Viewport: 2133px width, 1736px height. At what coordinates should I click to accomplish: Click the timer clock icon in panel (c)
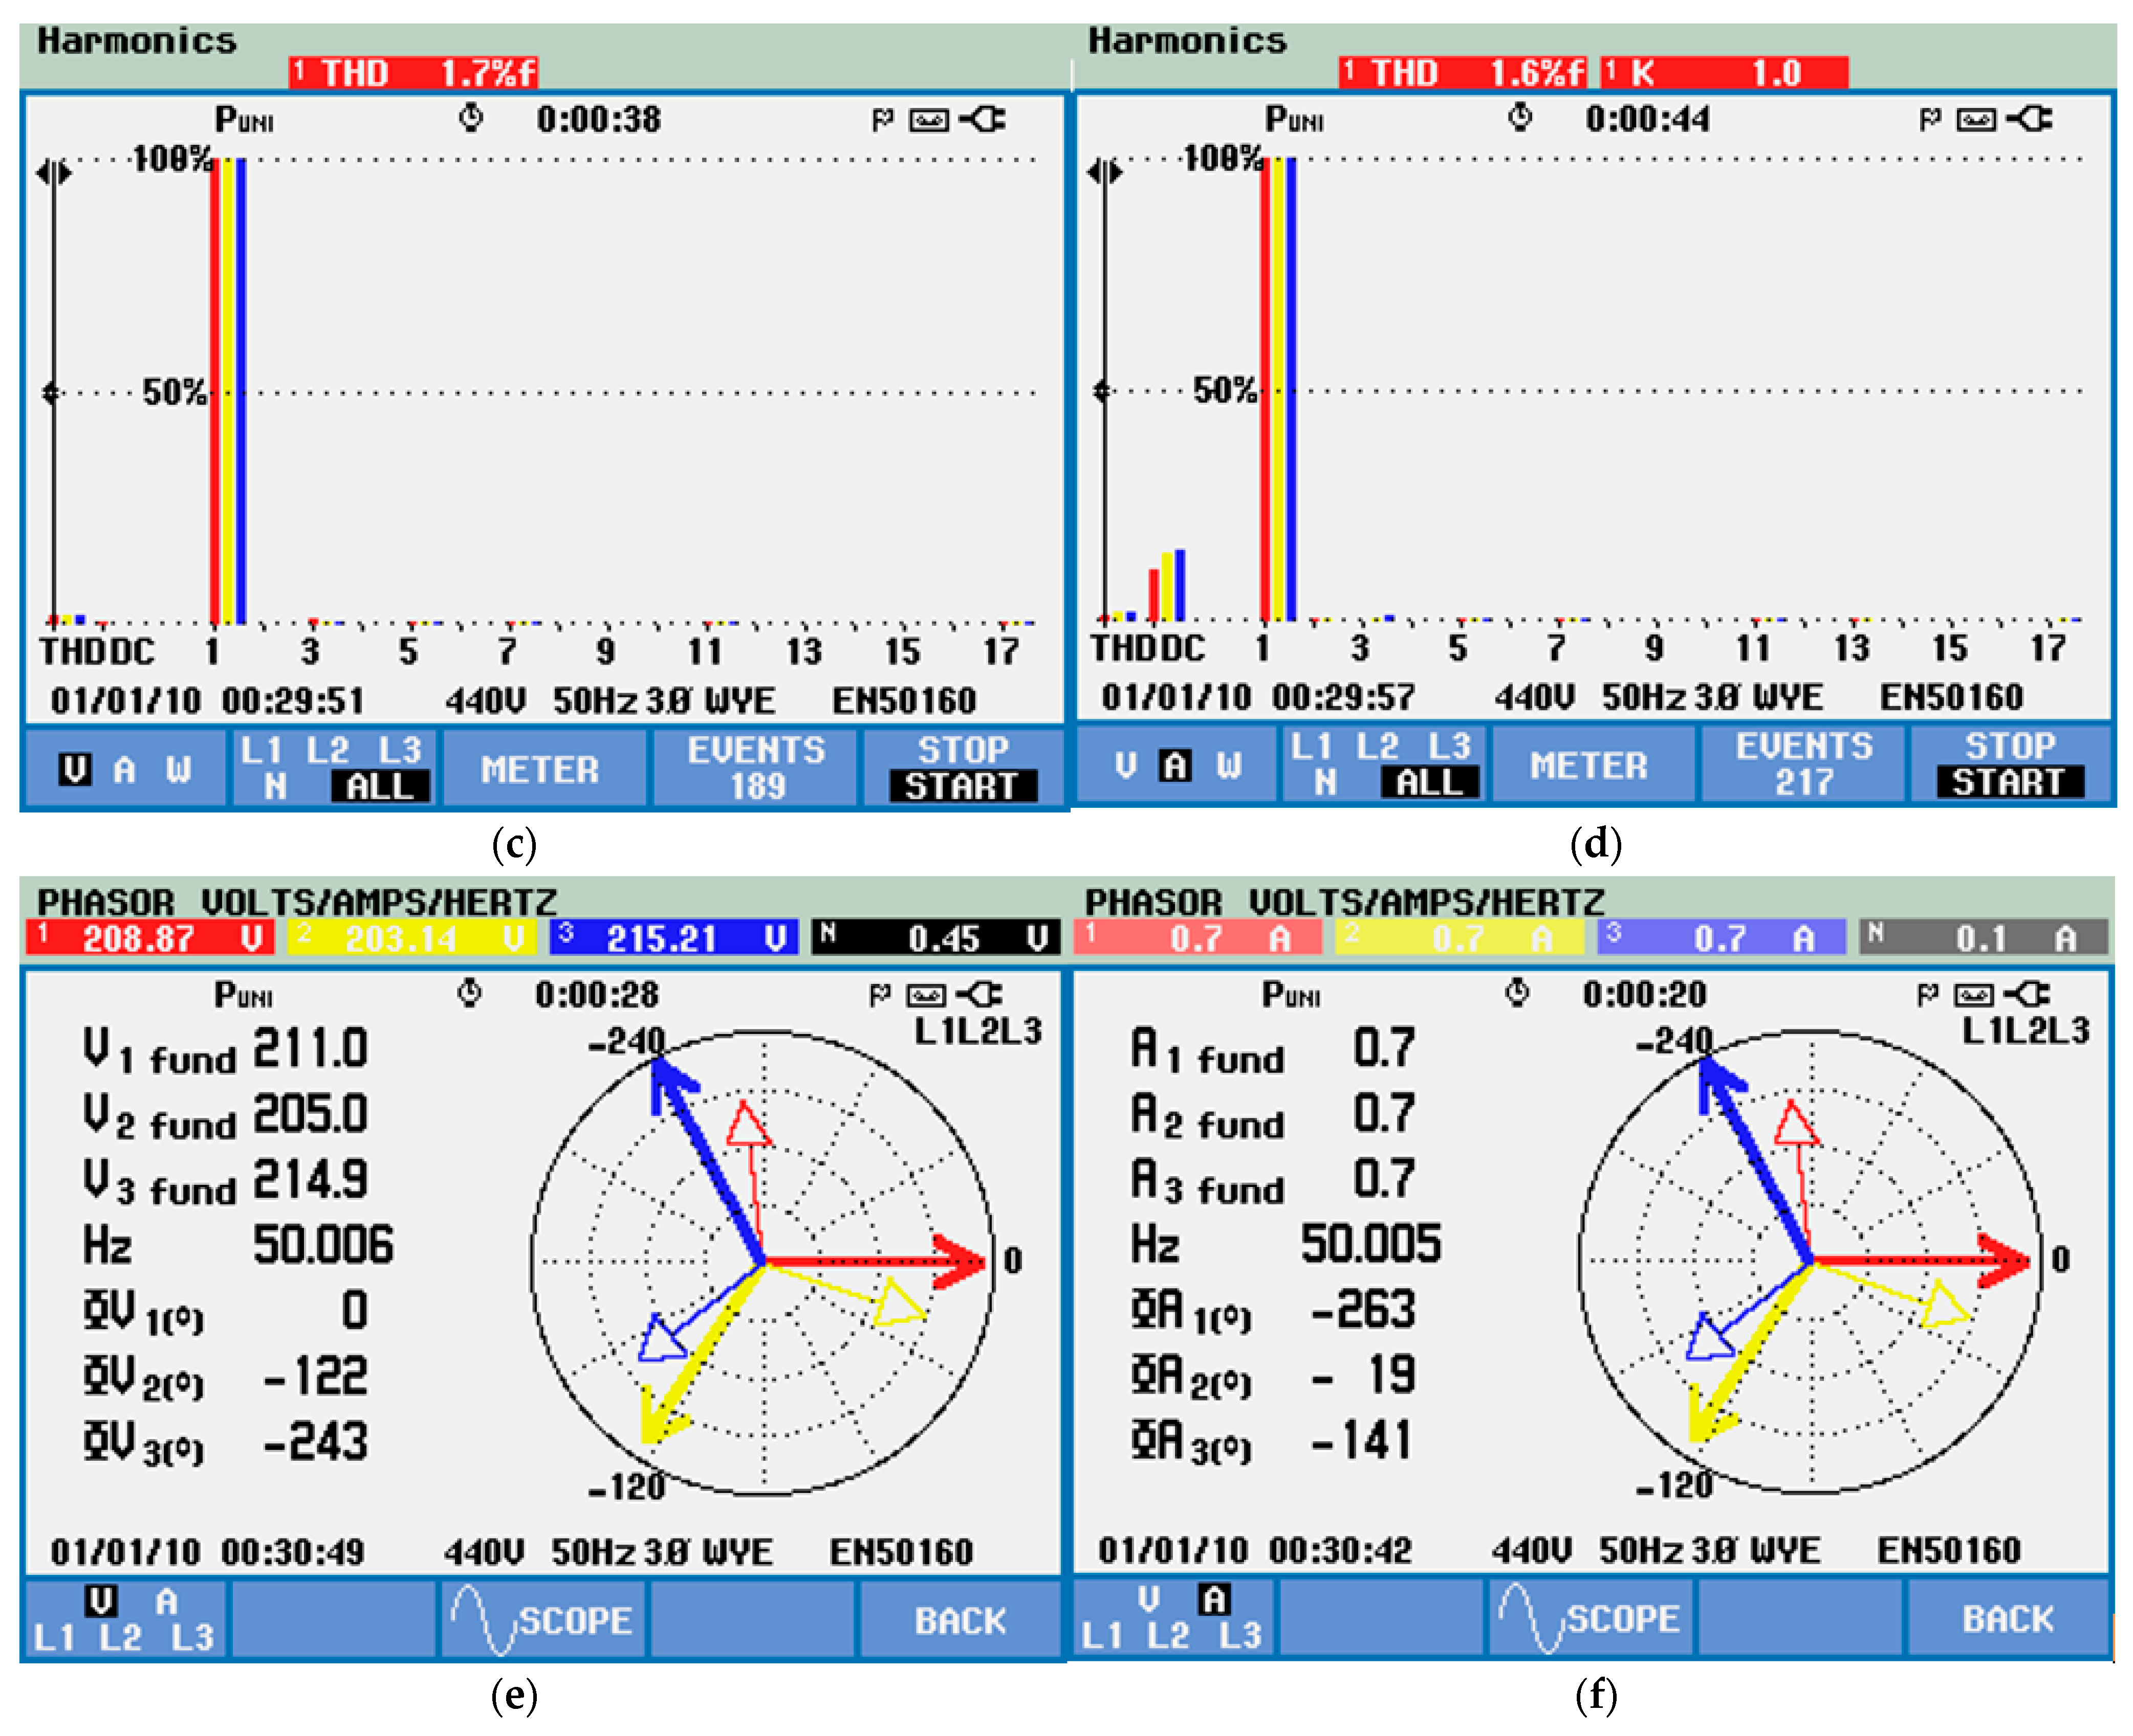tap(471, 118)
